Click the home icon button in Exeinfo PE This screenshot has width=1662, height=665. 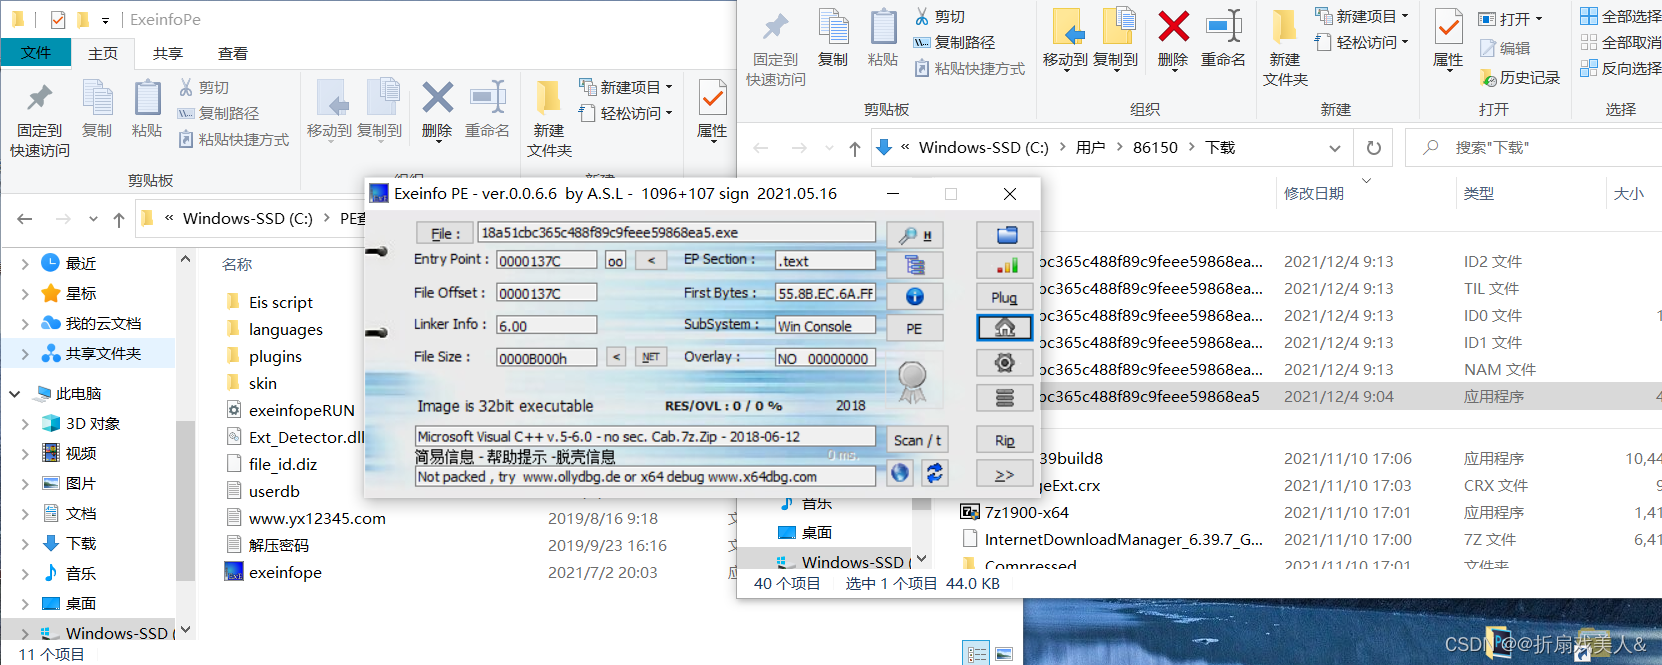[1005, 328]
